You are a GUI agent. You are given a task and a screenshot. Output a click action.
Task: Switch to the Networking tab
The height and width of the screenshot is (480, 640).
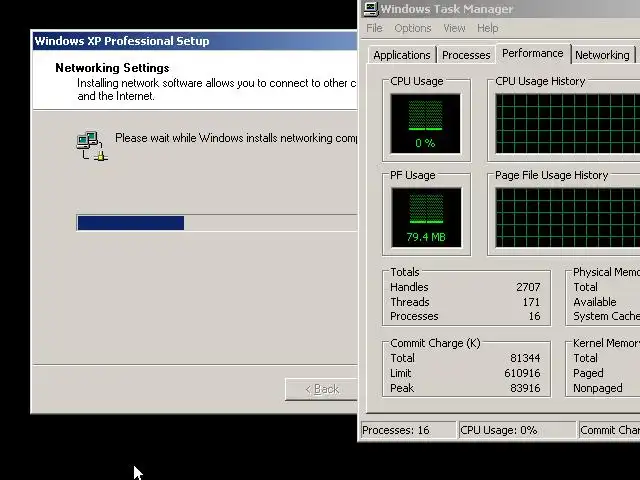click(602, 55)
